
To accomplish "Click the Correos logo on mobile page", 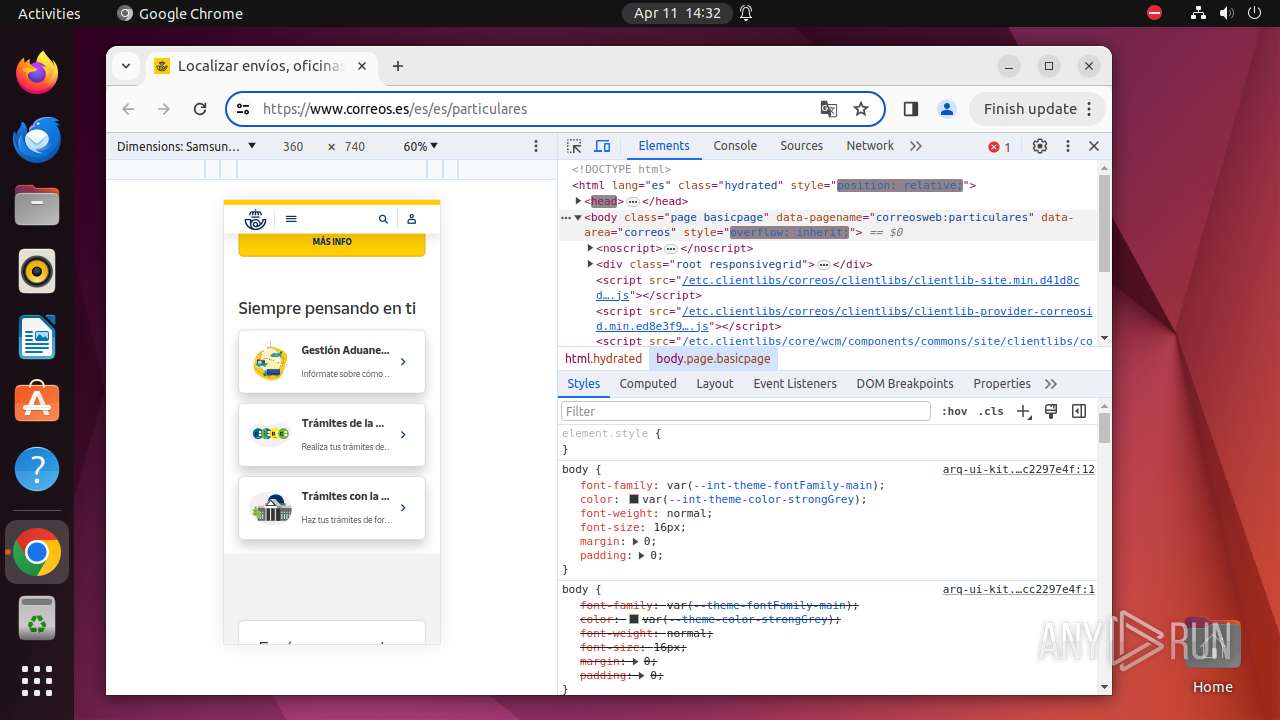I will coord(256,219).
